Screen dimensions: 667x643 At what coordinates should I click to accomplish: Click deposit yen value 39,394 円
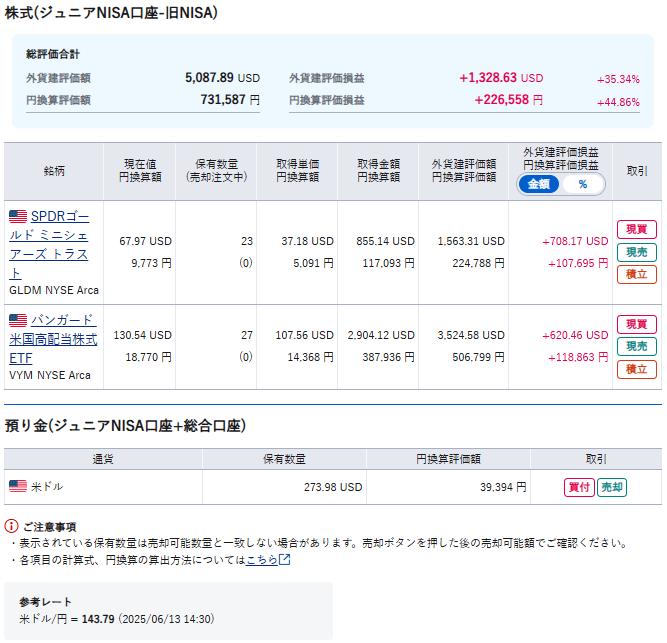click(x=503, y=487)
